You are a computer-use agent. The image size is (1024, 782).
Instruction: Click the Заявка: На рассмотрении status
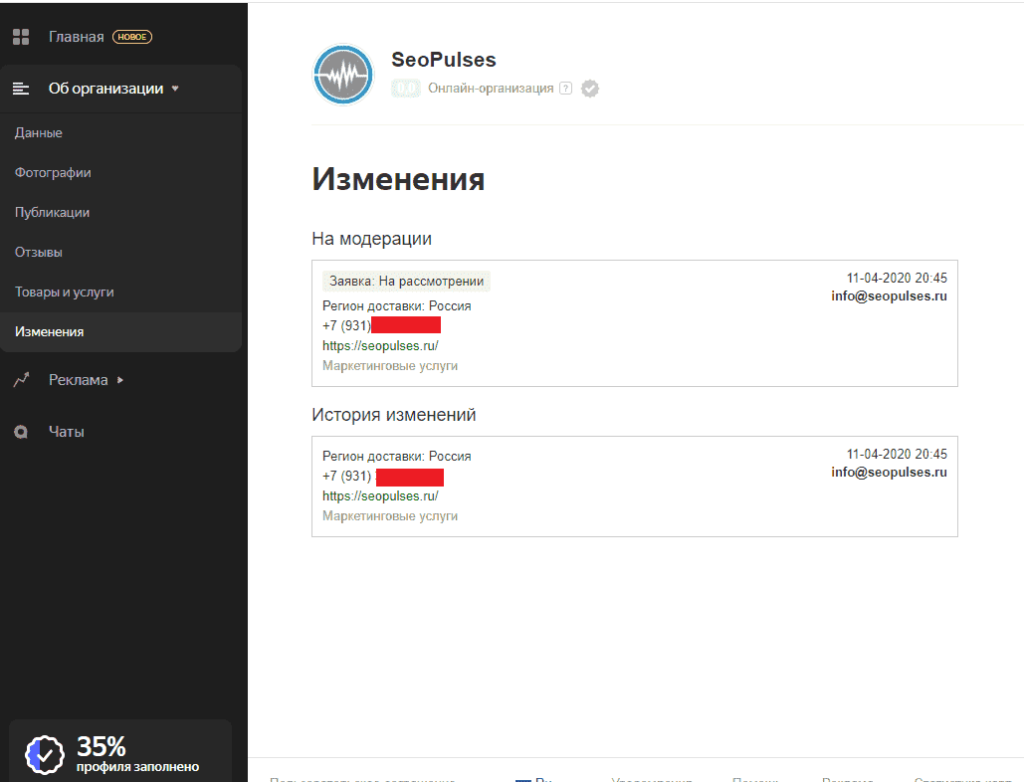click(x=406, y=281)
